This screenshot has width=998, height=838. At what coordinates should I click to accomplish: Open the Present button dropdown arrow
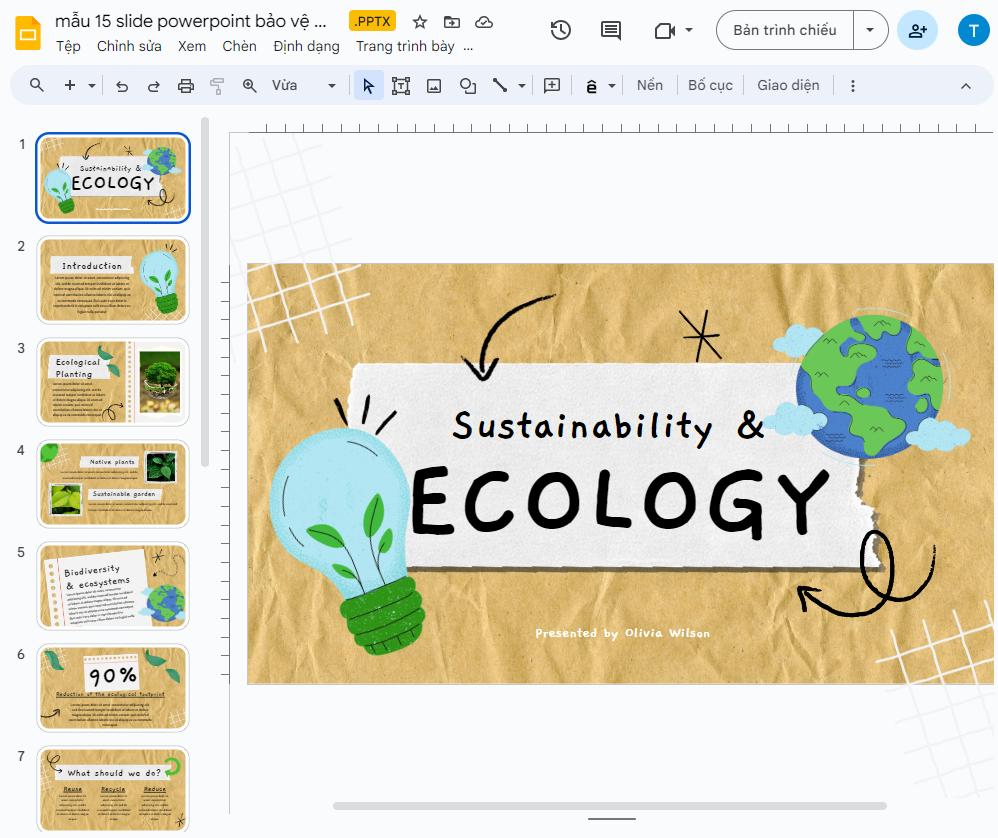(x=869, y=30)
